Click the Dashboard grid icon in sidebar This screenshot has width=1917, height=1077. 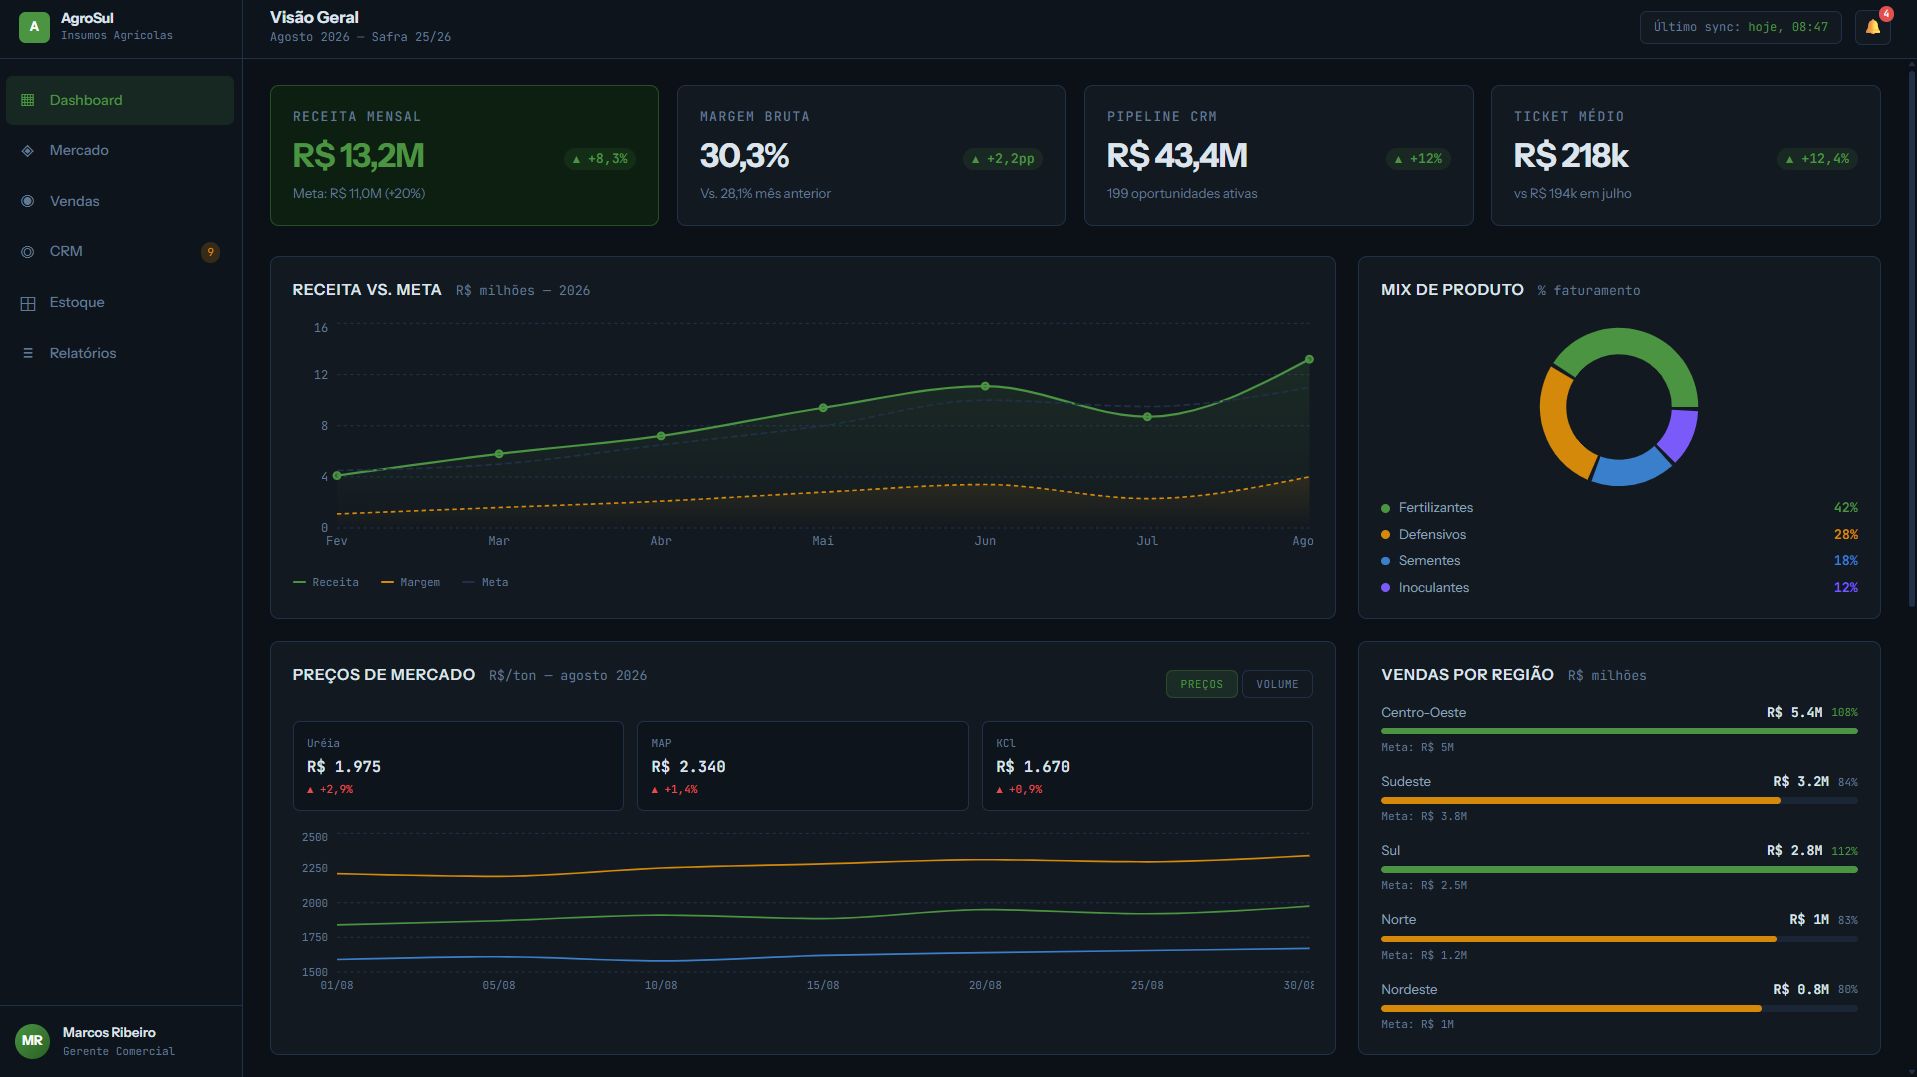pyautogui.click(x=28, y=100)
